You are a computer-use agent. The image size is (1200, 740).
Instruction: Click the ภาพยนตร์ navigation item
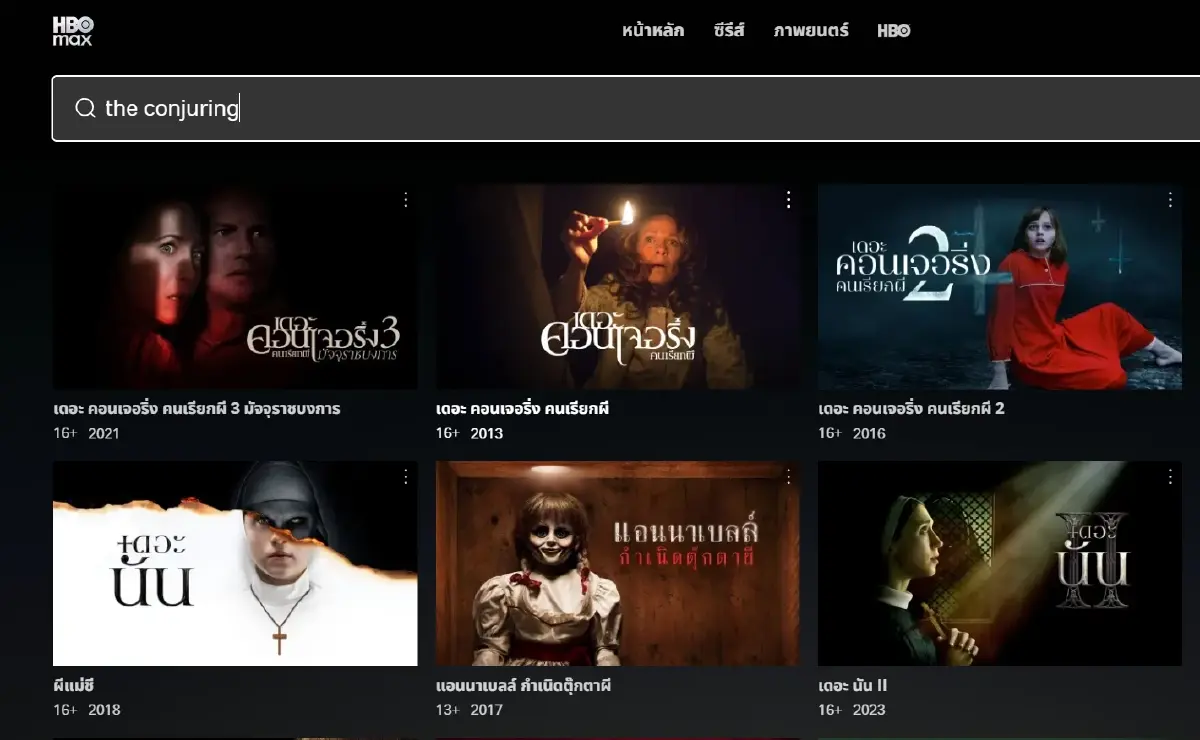(x=810, y=31)
